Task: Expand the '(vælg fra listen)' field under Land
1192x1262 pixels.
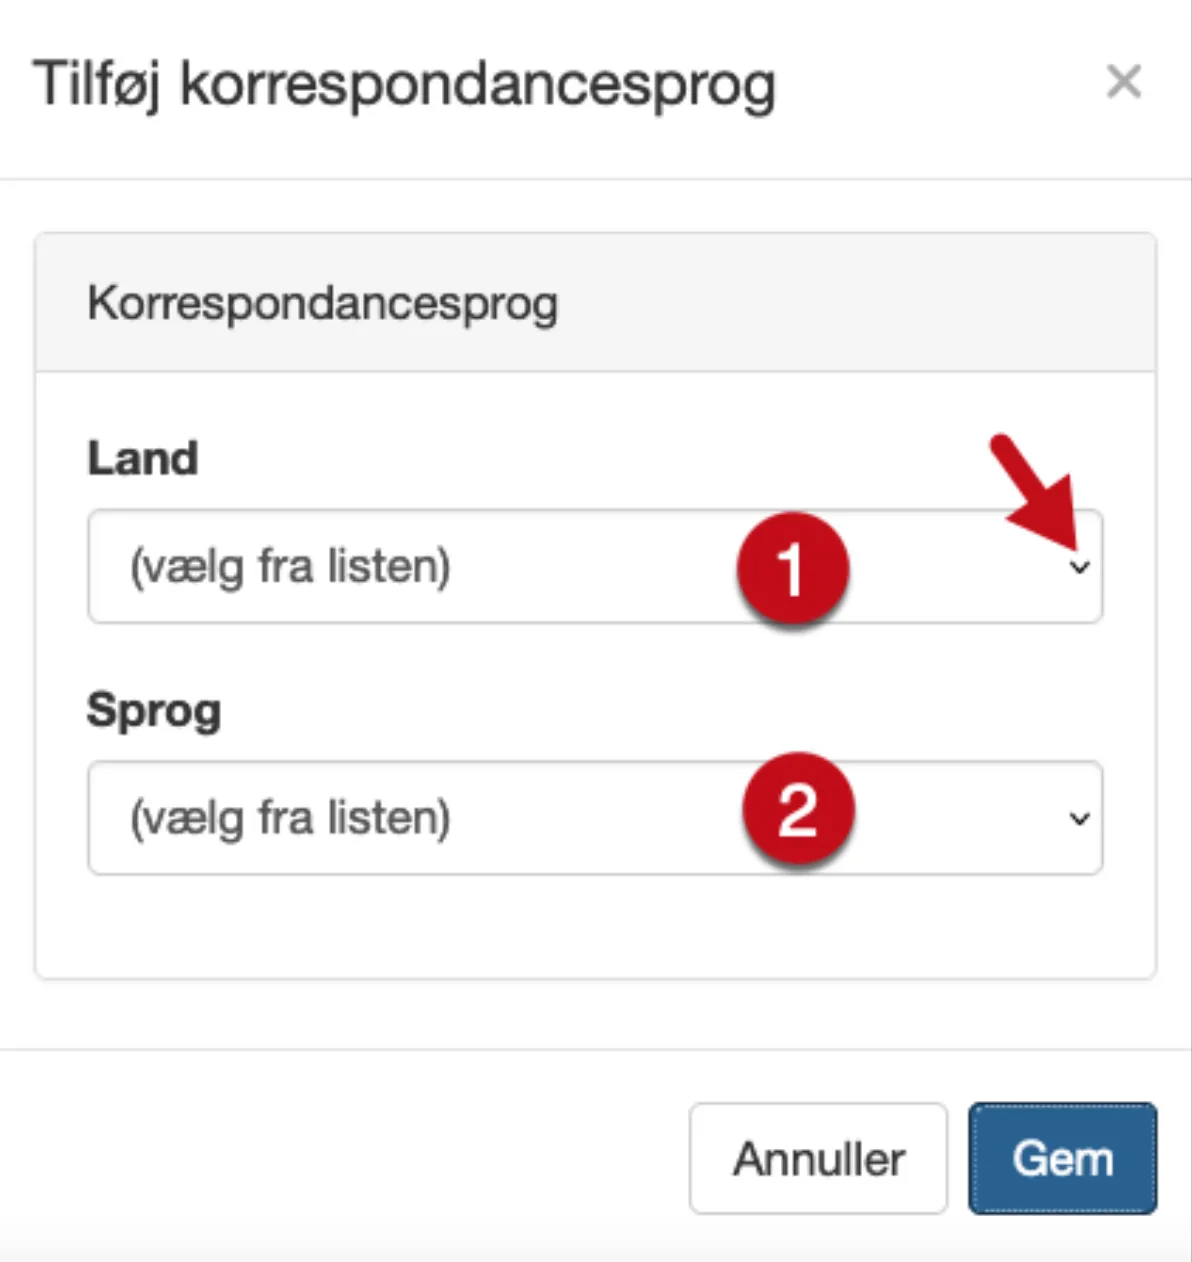Action: pyautogui.click(x=400, y=567)
